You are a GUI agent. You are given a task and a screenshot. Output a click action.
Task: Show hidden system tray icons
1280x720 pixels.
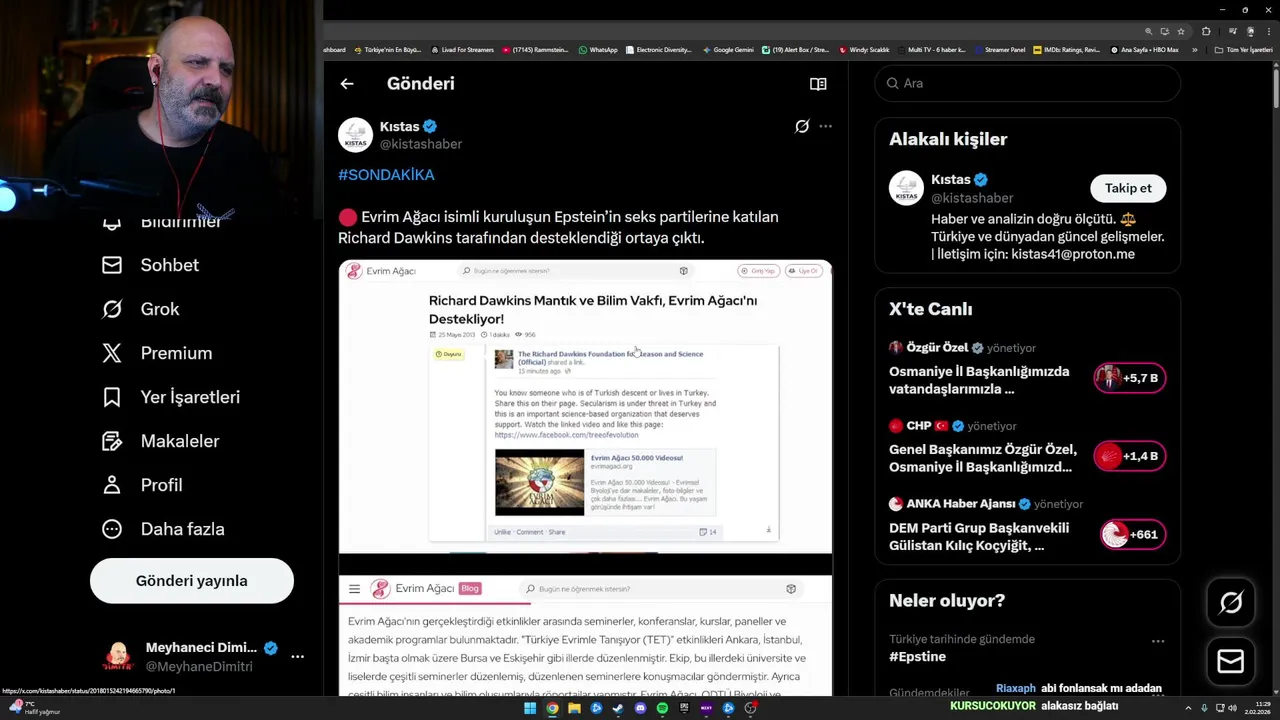[x=1189, y=708]
